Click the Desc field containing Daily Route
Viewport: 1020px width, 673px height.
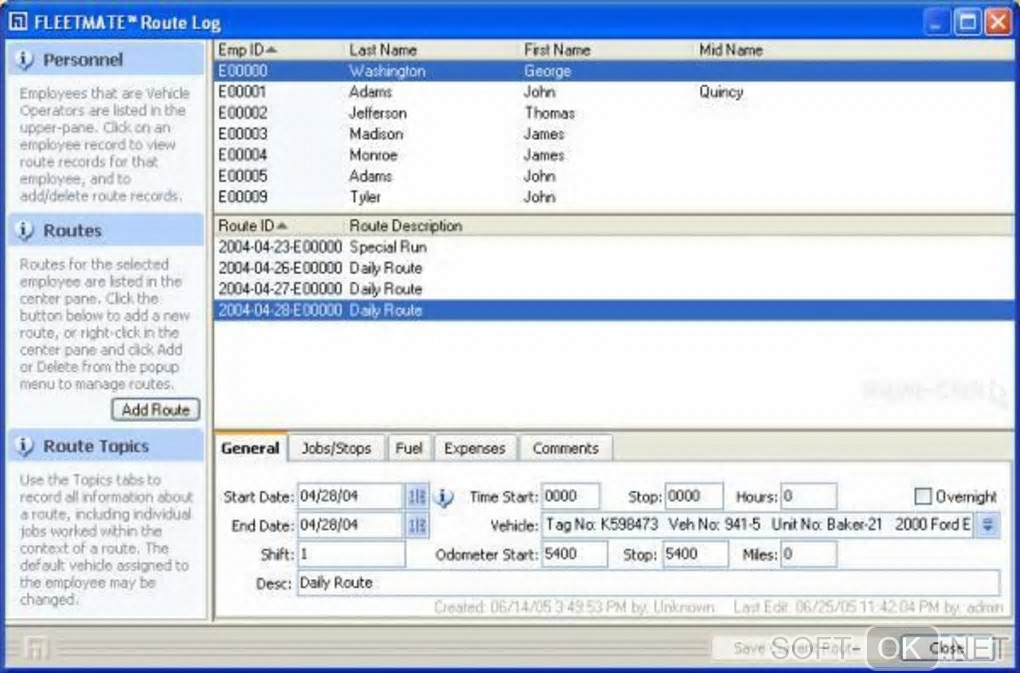click(649, 583)
